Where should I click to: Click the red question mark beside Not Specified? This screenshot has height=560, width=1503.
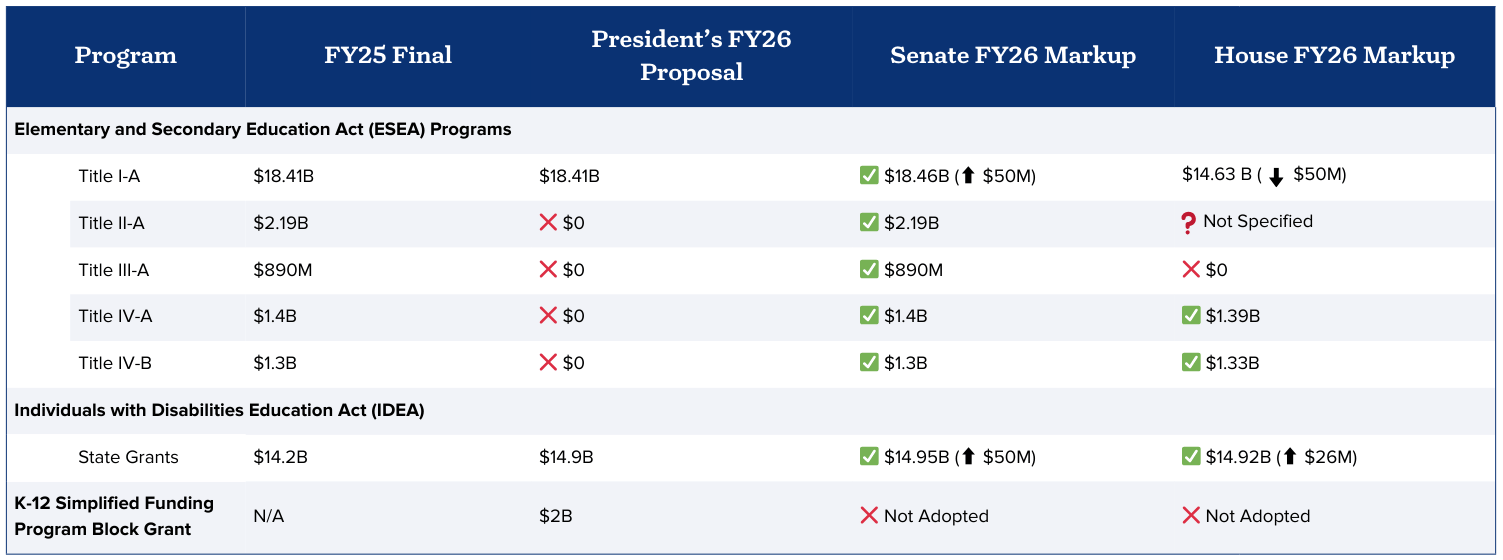[1188, 223]
